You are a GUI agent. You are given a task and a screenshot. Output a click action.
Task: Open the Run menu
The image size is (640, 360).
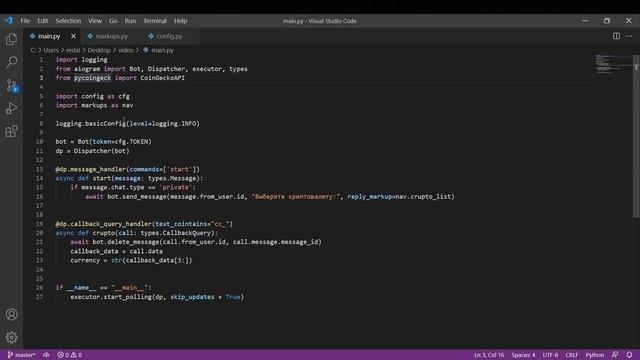tap(130, 21)
